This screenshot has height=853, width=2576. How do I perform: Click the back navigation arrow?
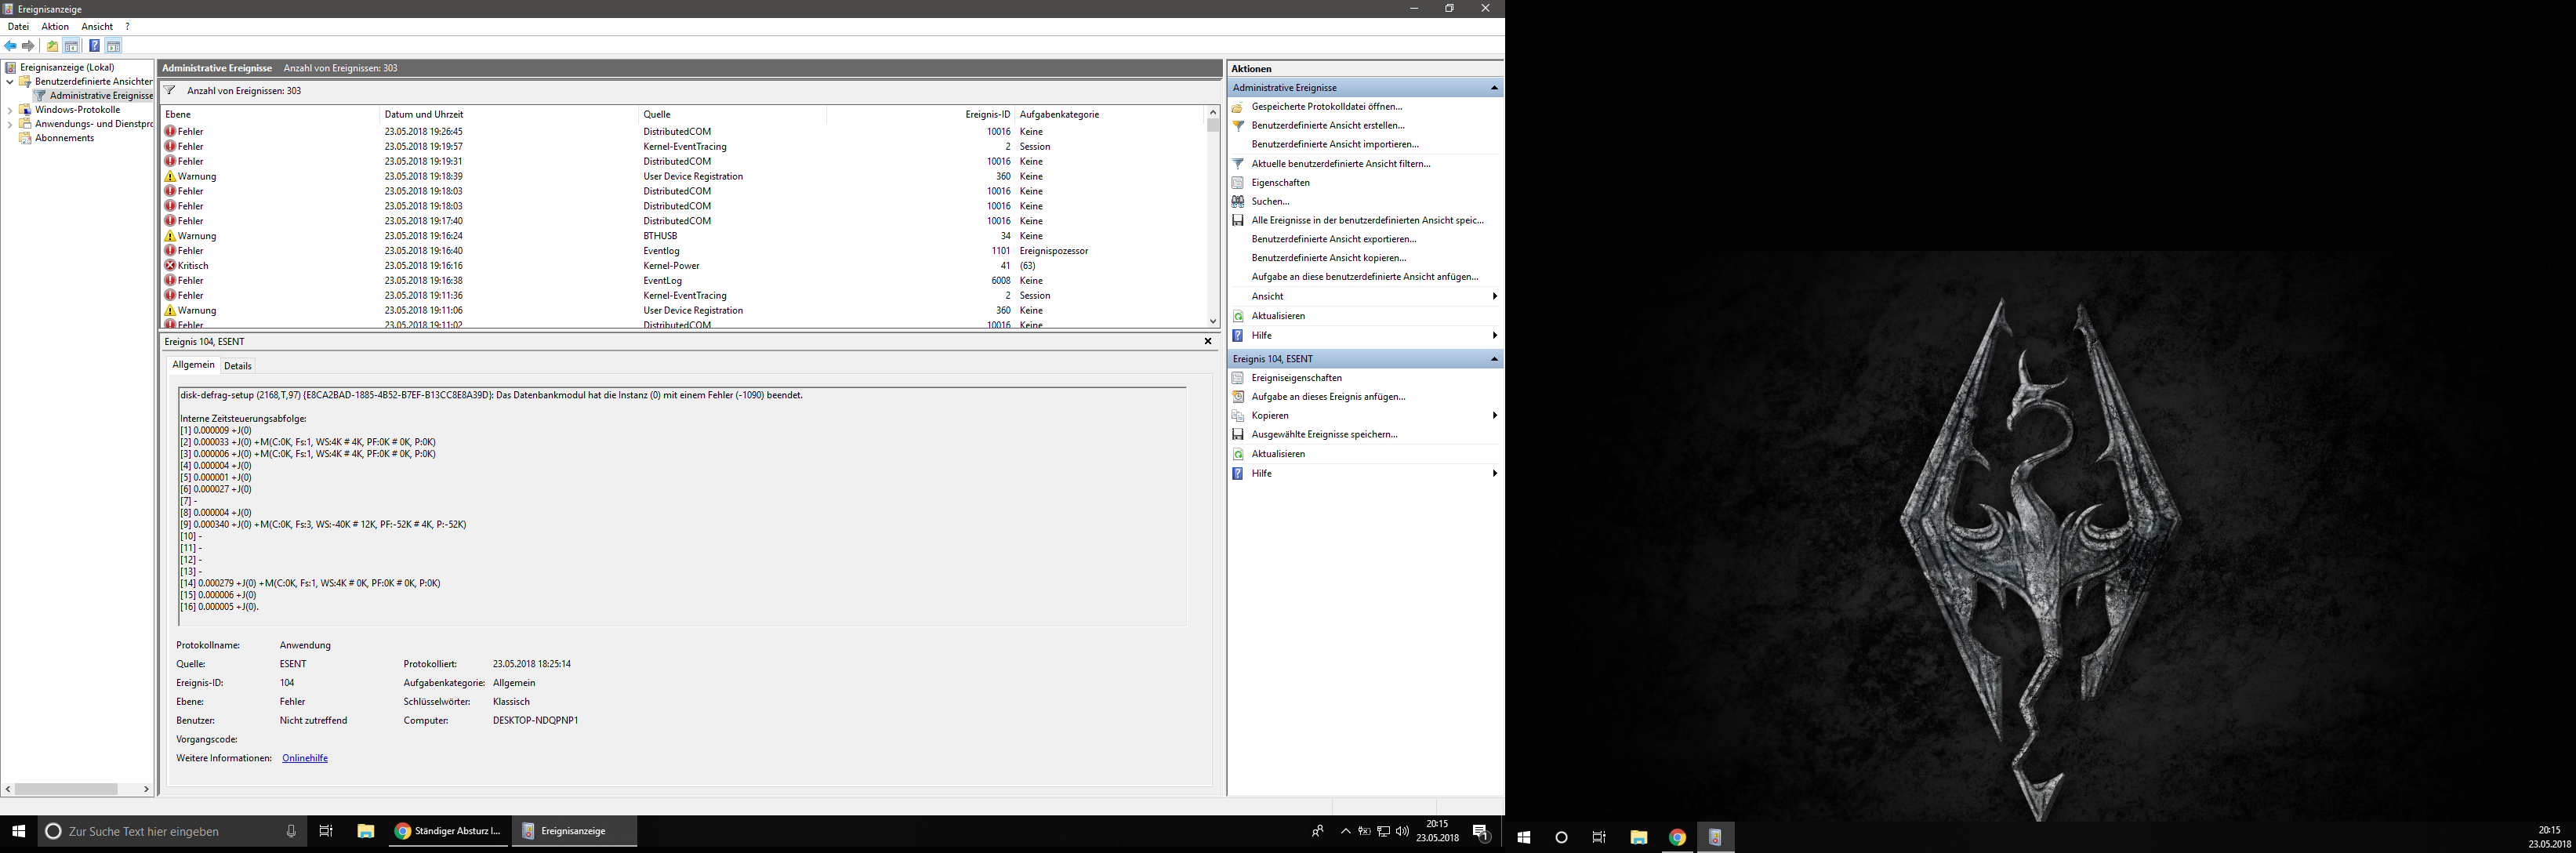pyautogui.click(x=10, y=46)
